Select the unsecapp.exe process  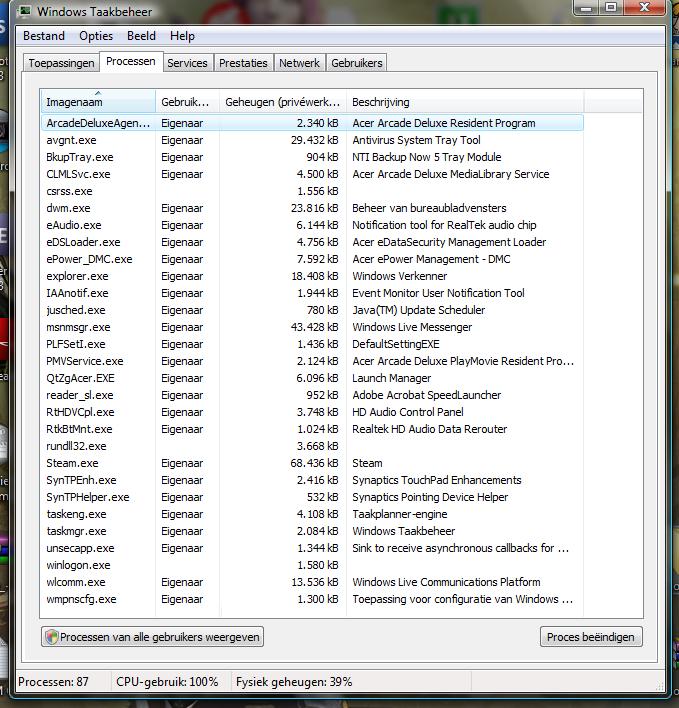312,548
